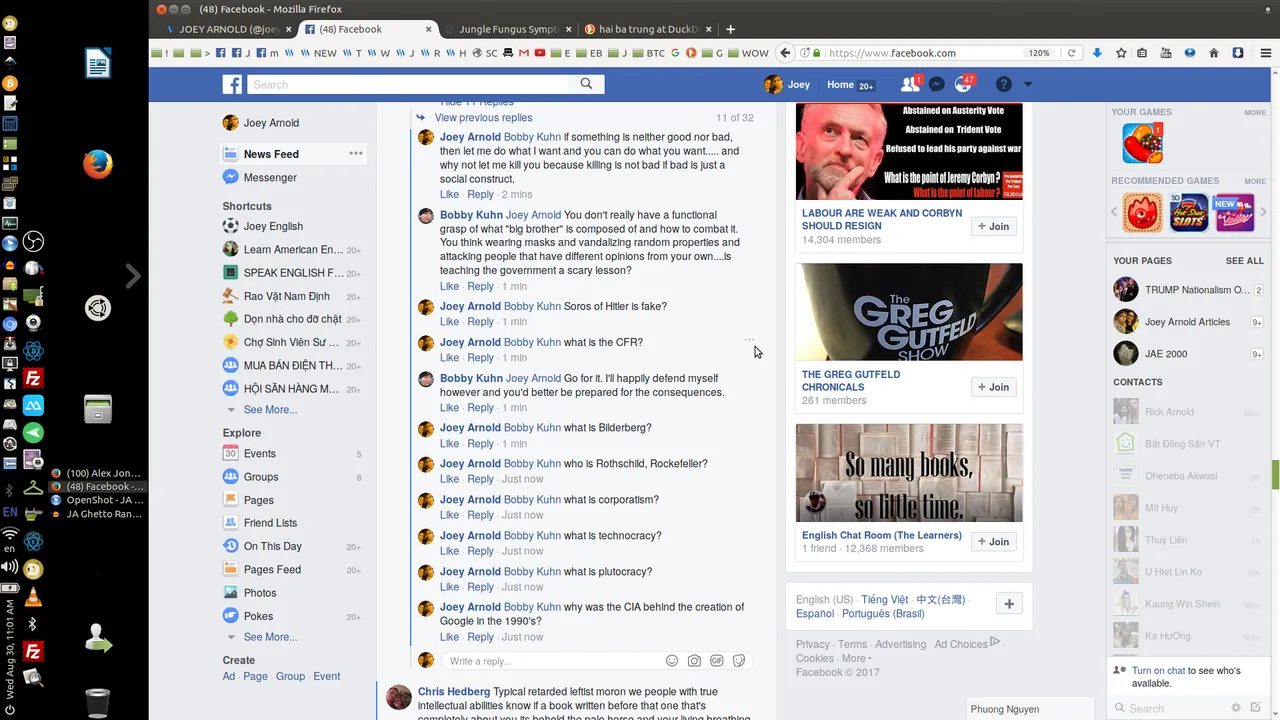Open Joey profile in top bar
The image size is (1280, 720).
pyautogui.click(x=787, y=85)
